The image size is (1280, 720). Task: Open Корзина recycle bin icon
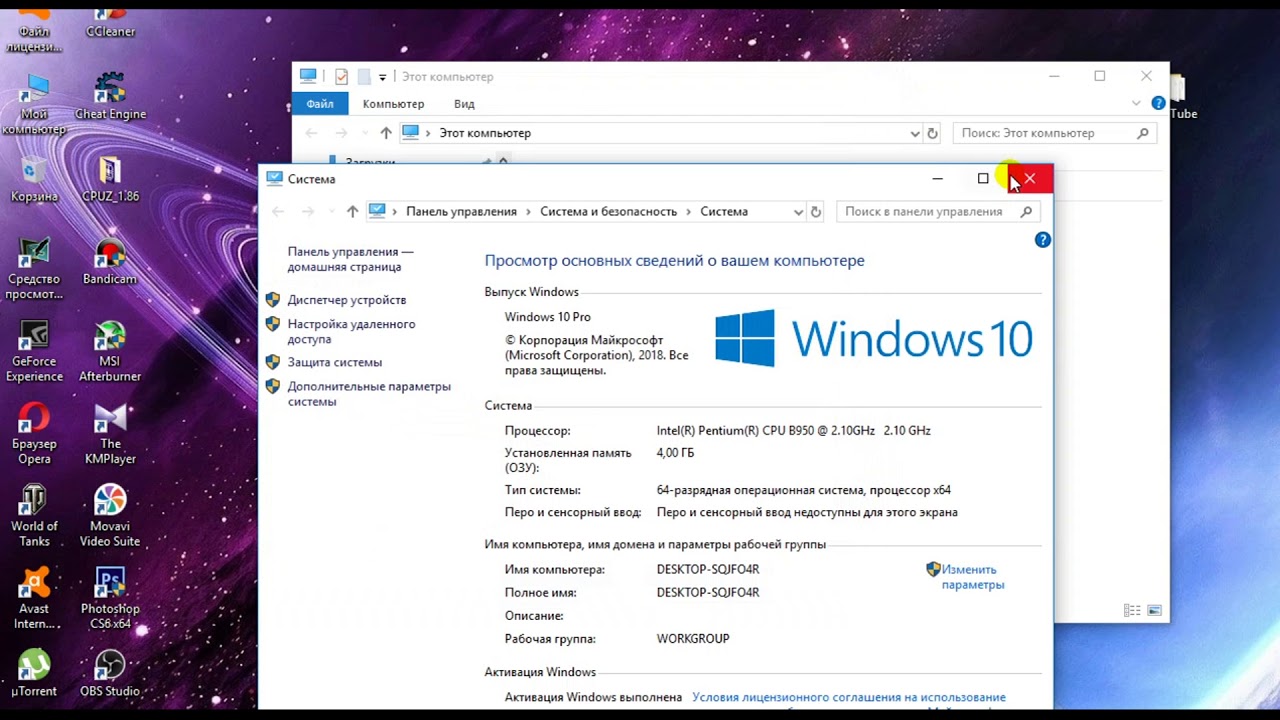[34, 179]
